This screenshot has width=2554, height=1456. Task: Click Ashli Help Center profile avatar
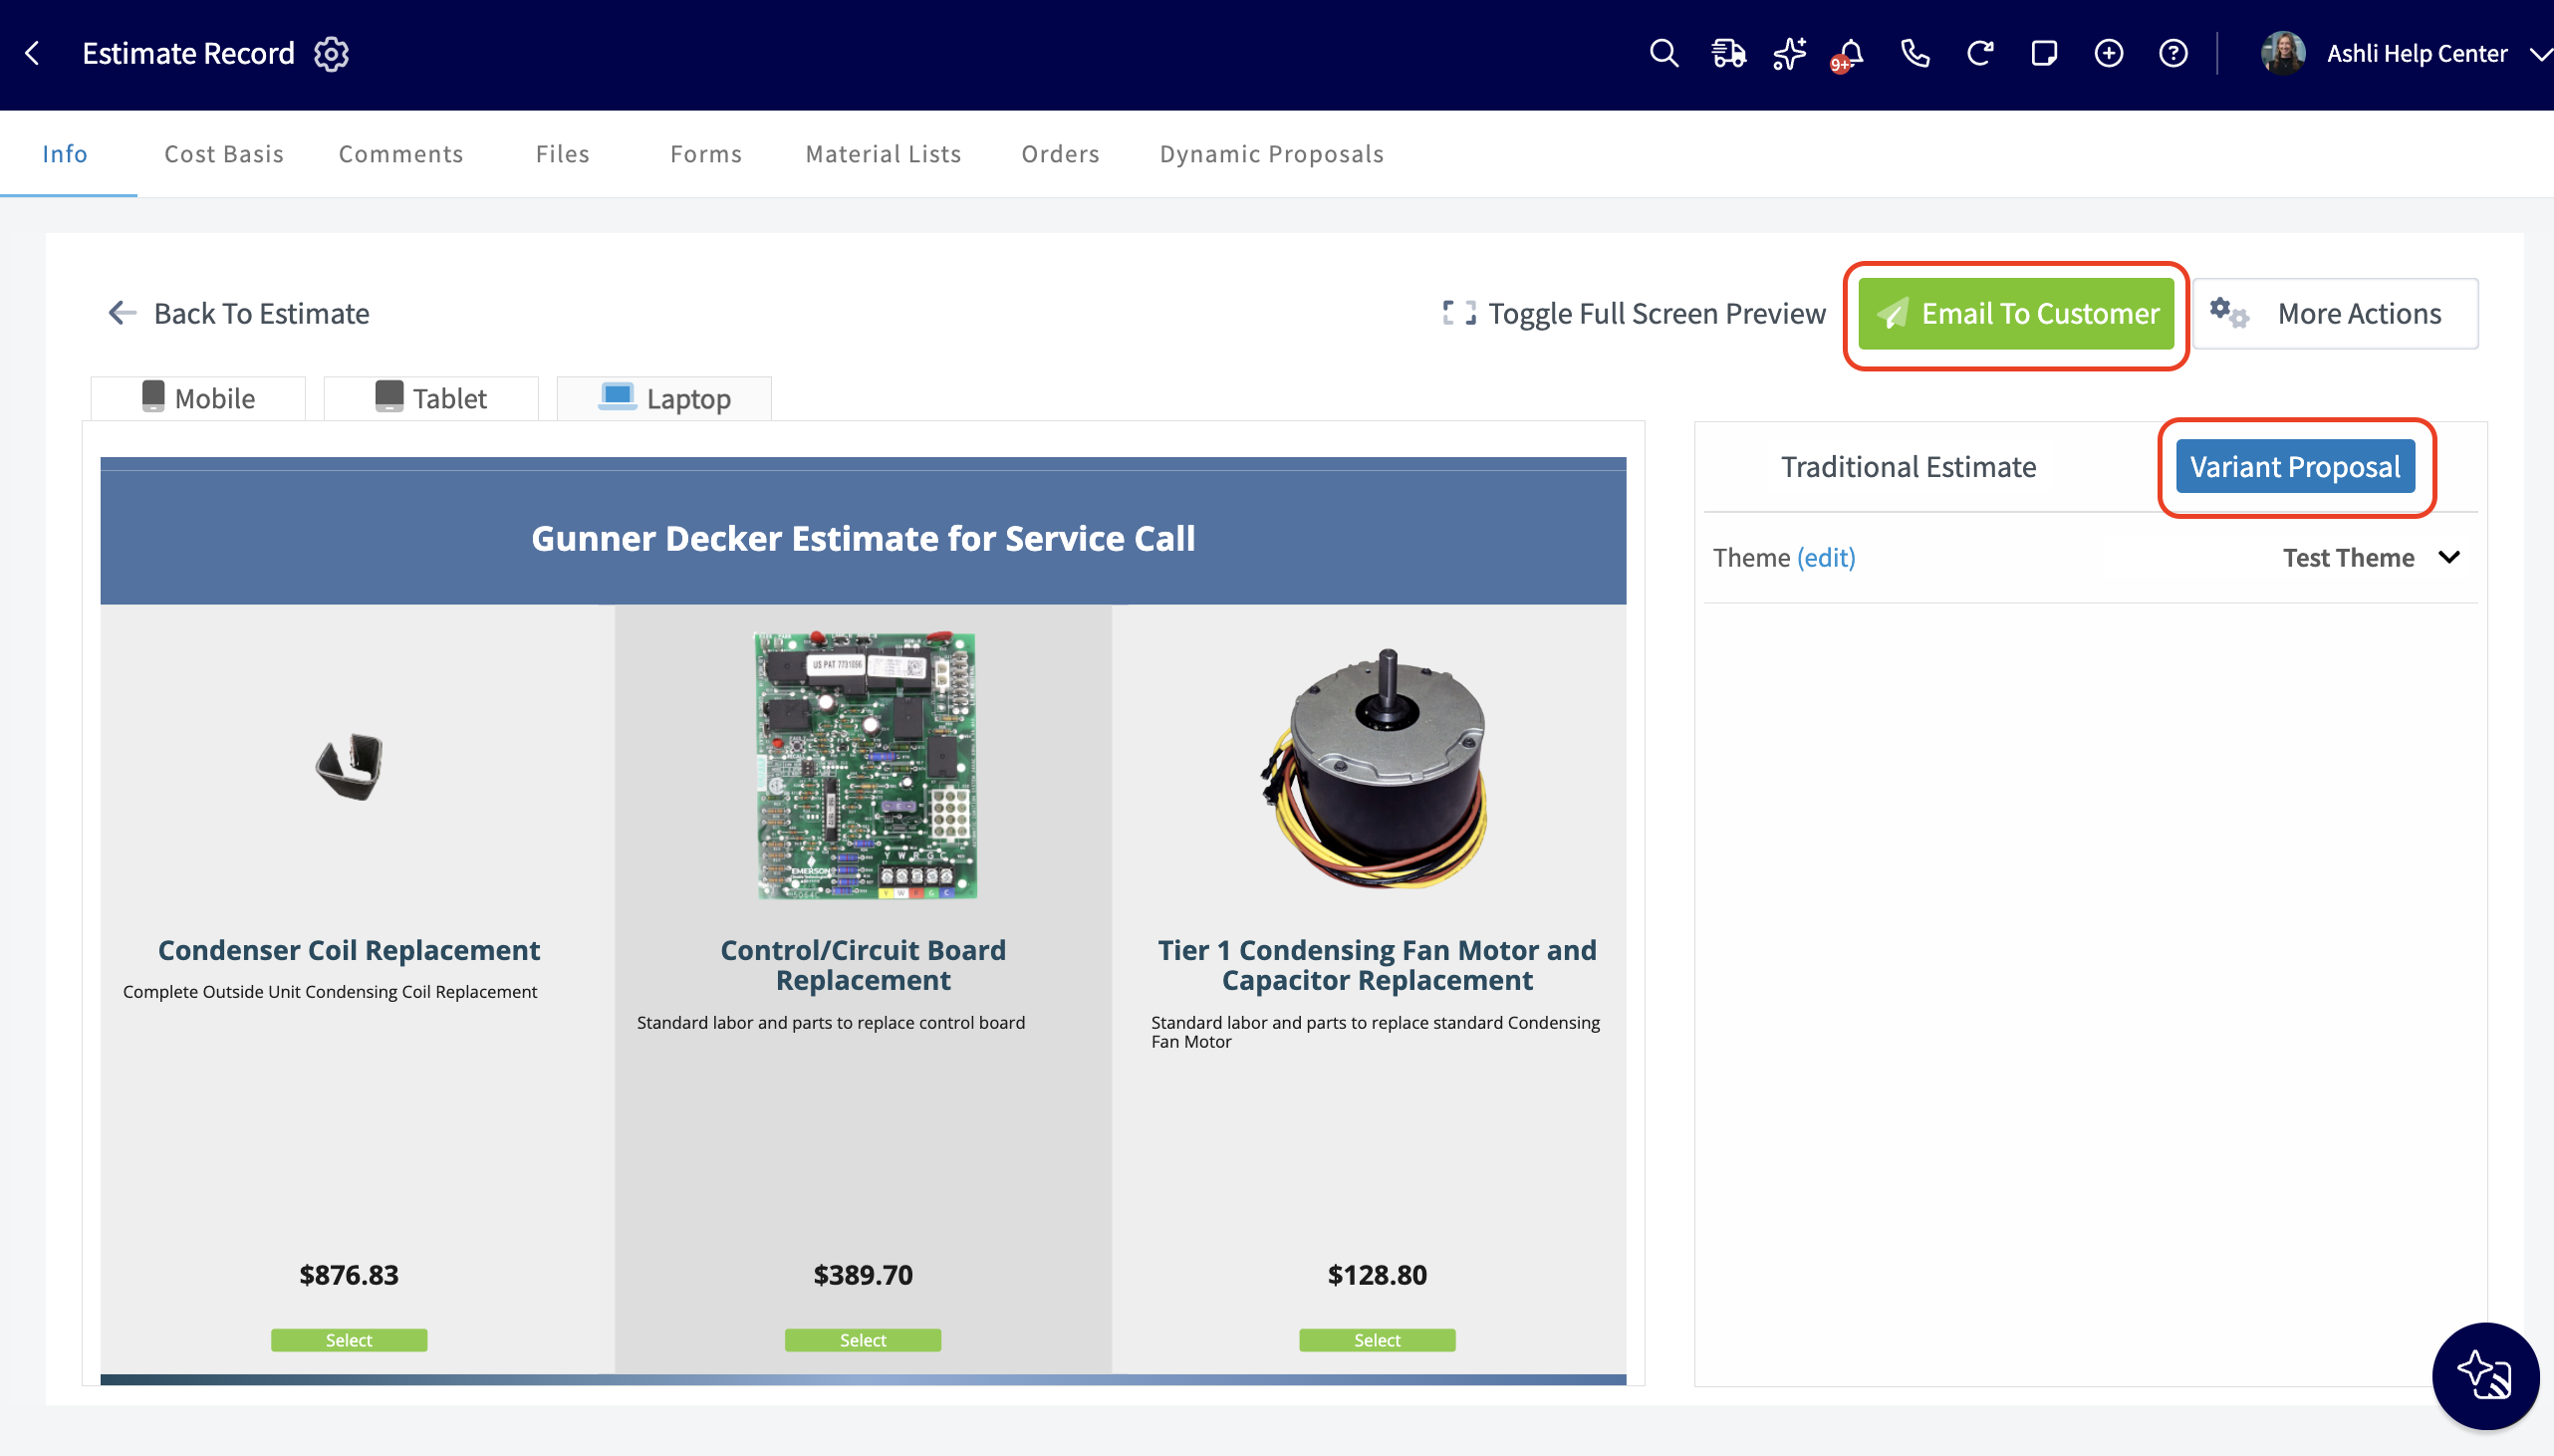[x=2283, y=53]
